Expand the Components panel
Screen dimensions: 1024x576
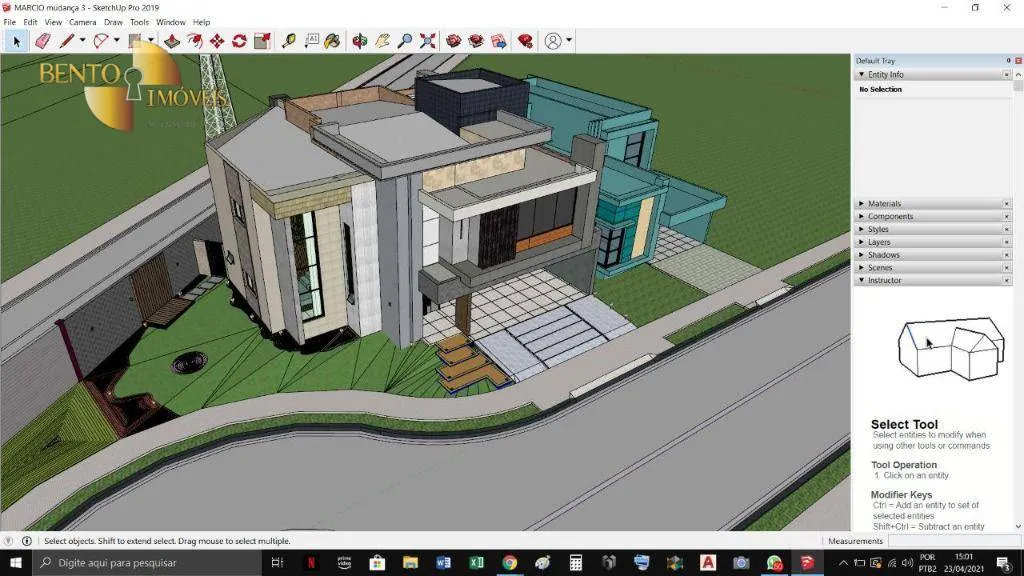click(861, 216)
